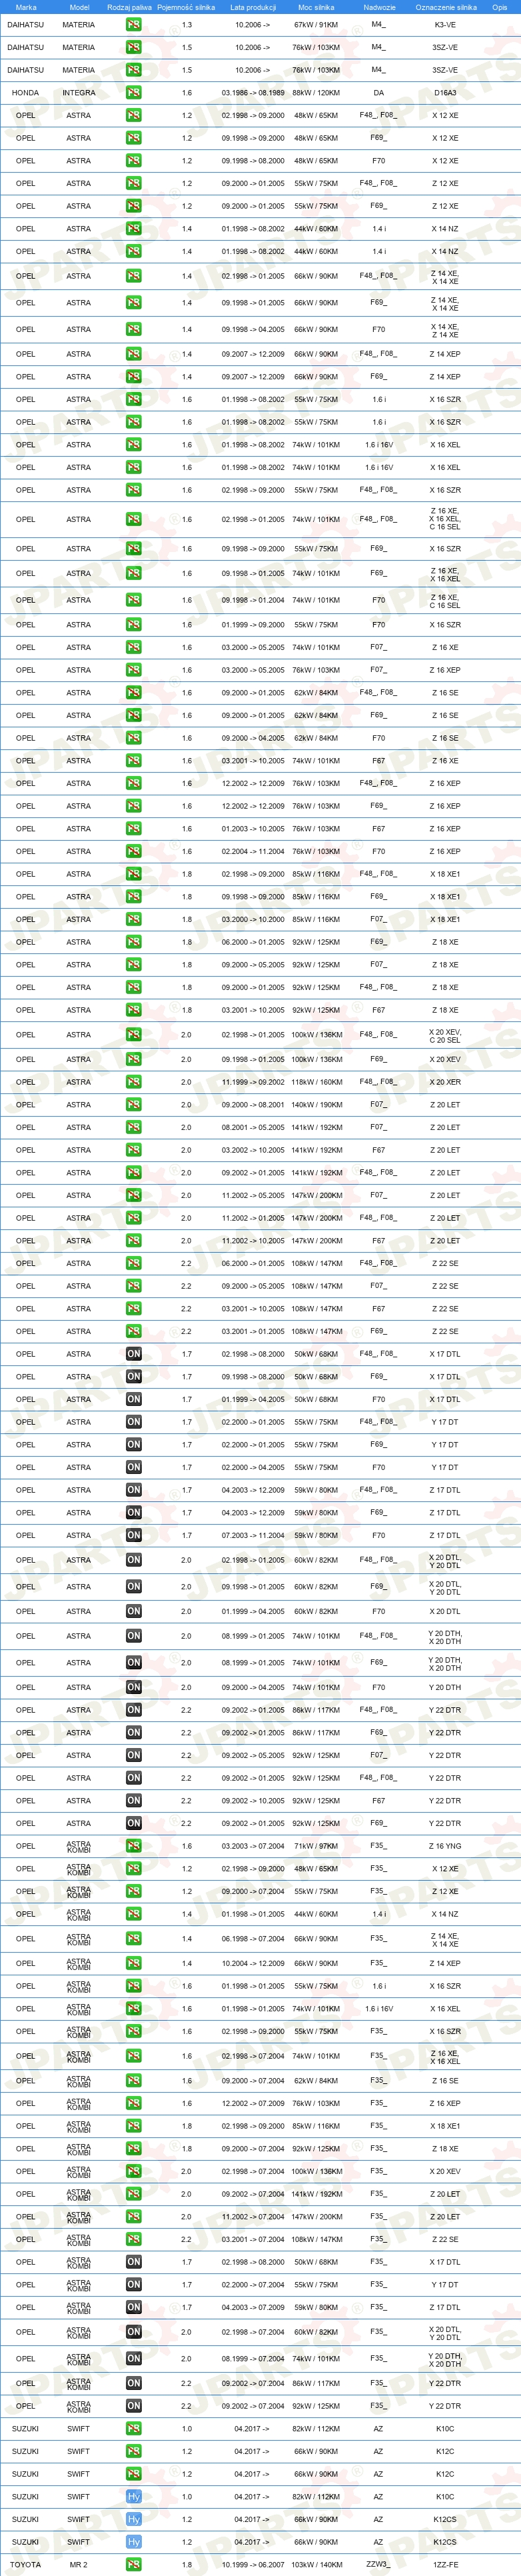This screenshot has height=2576, width=521.
Task: Click petrol icon in Astra Kombi Z 22 SE row
Action: [x=133, y=2239]
